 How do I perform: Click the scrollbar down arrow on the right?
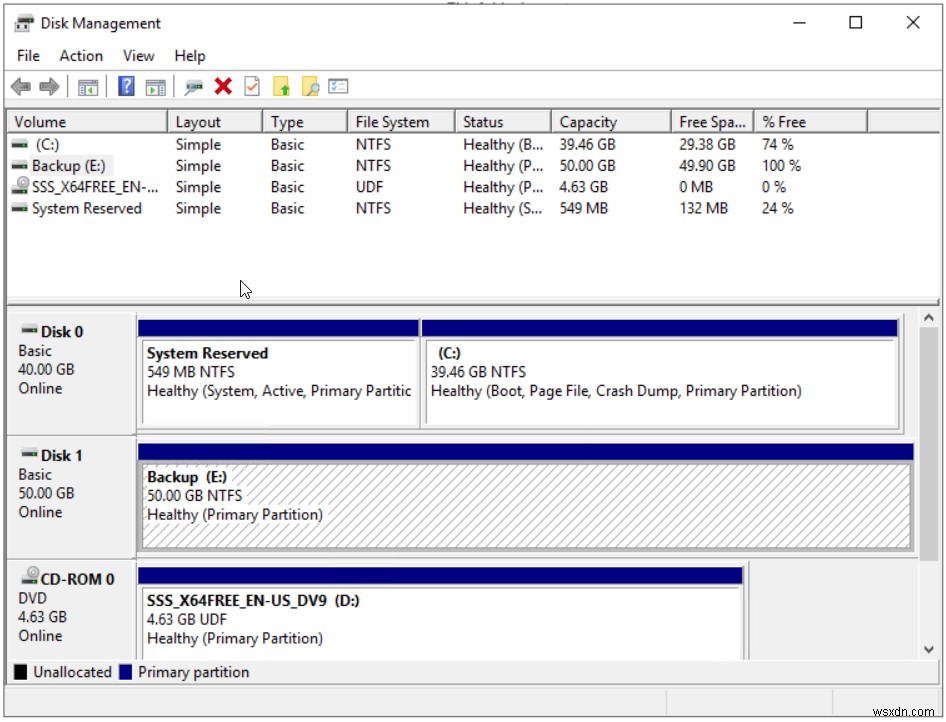click(x=929, y=649)
